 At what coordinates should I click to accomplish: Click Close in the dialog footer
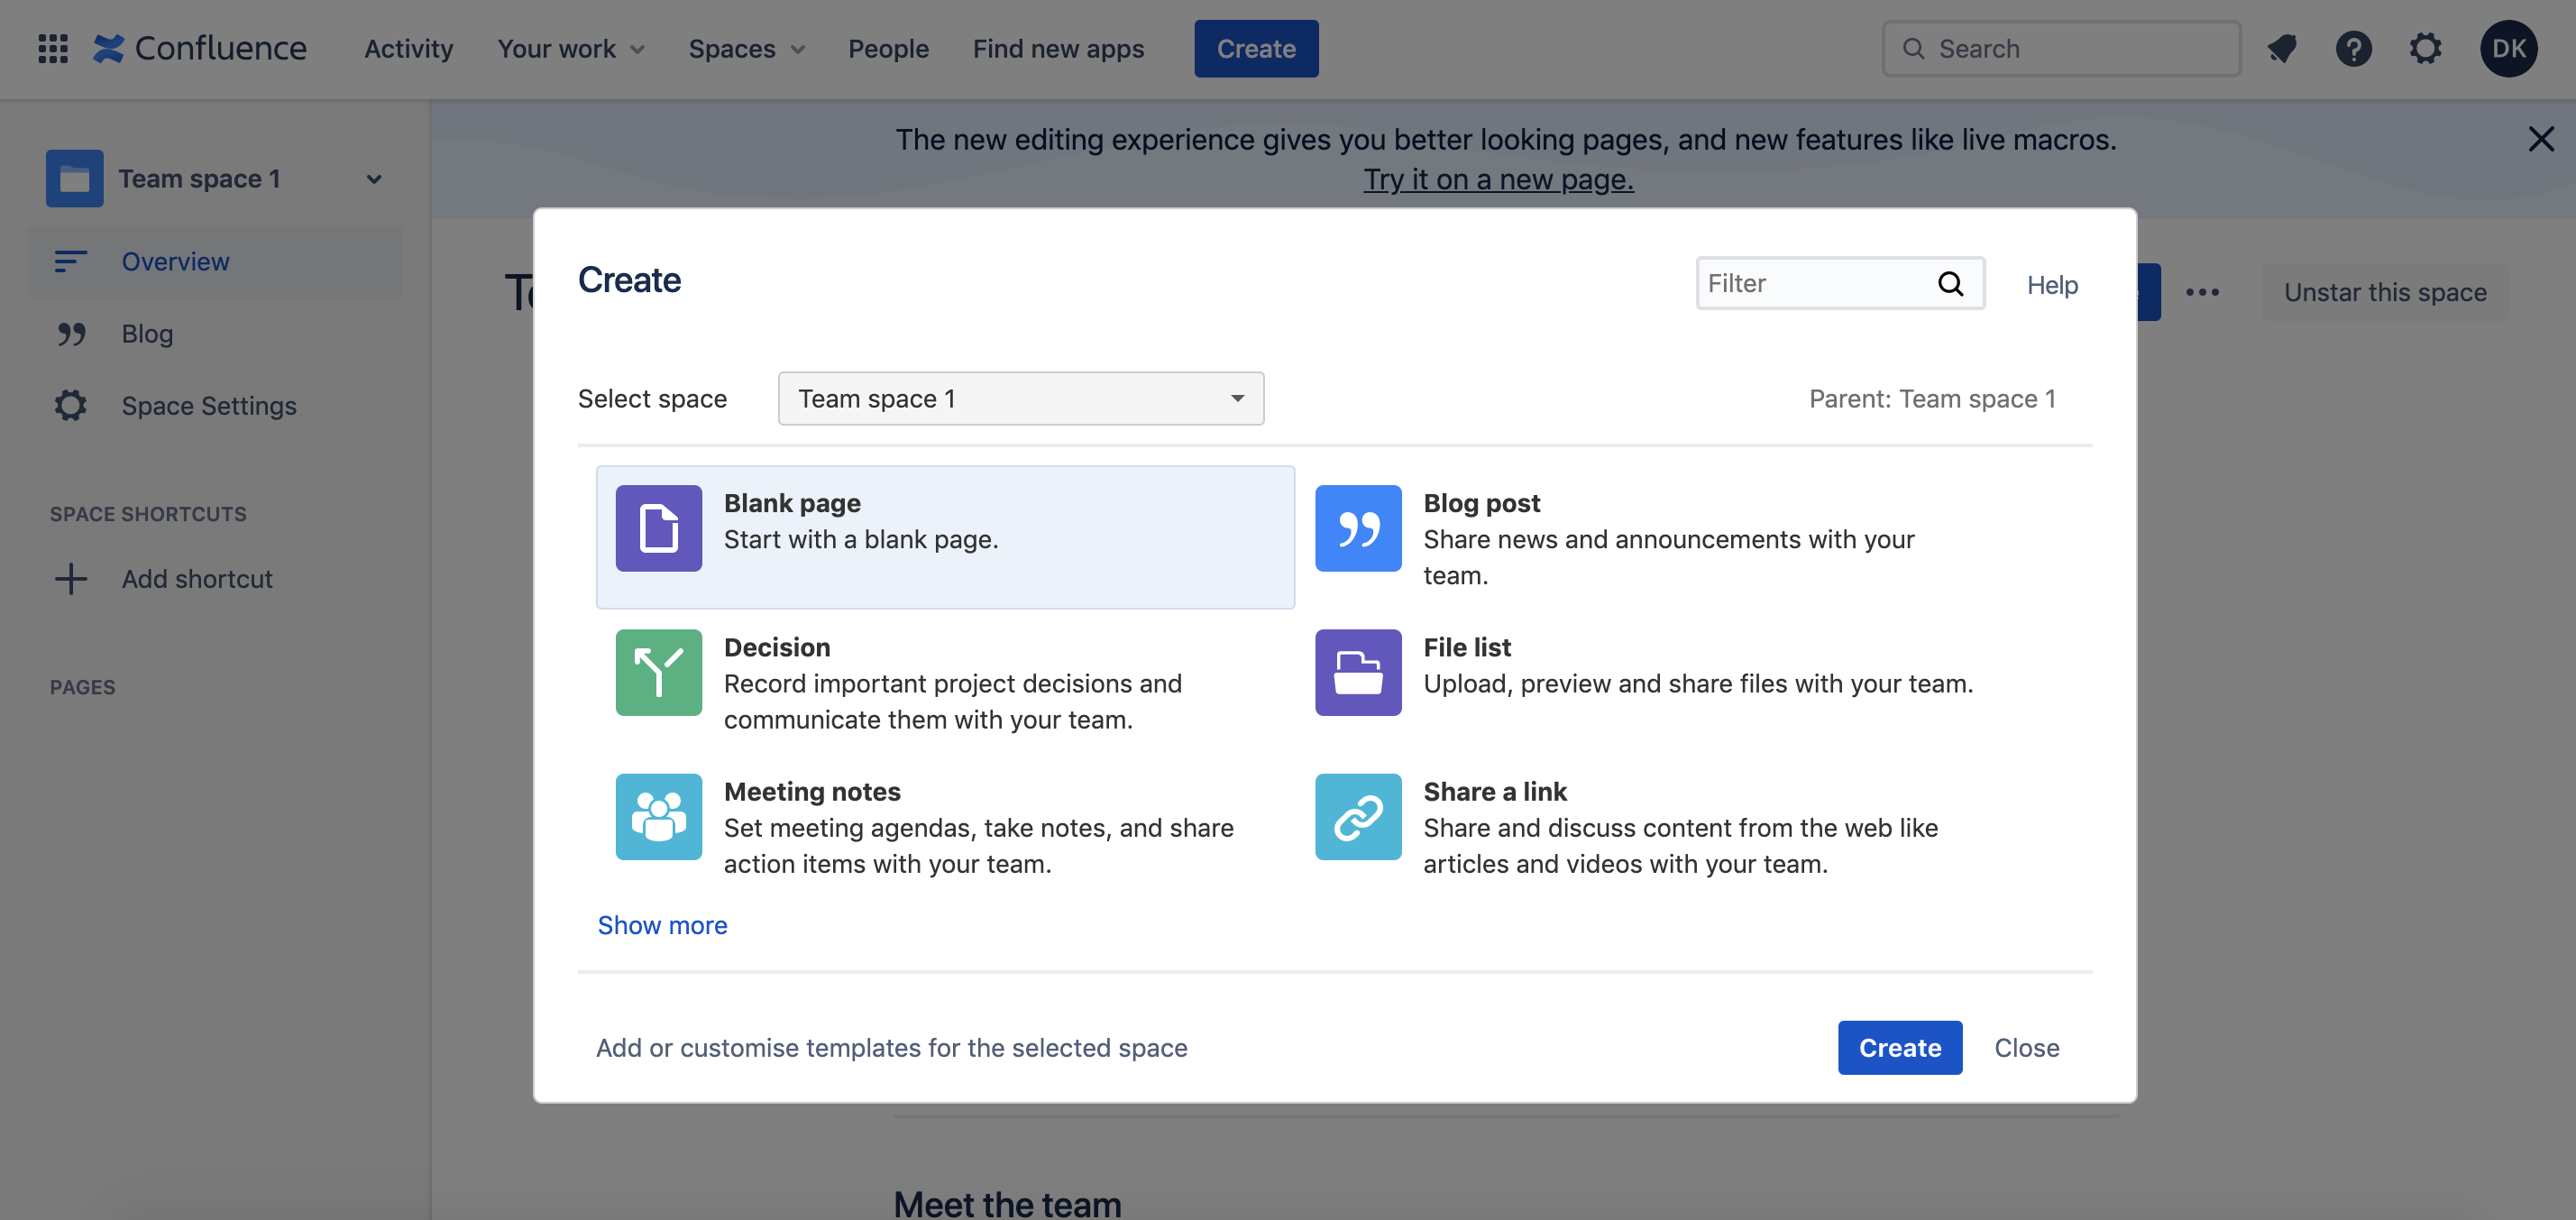pyautogui.click(x=2026, y=1047)
